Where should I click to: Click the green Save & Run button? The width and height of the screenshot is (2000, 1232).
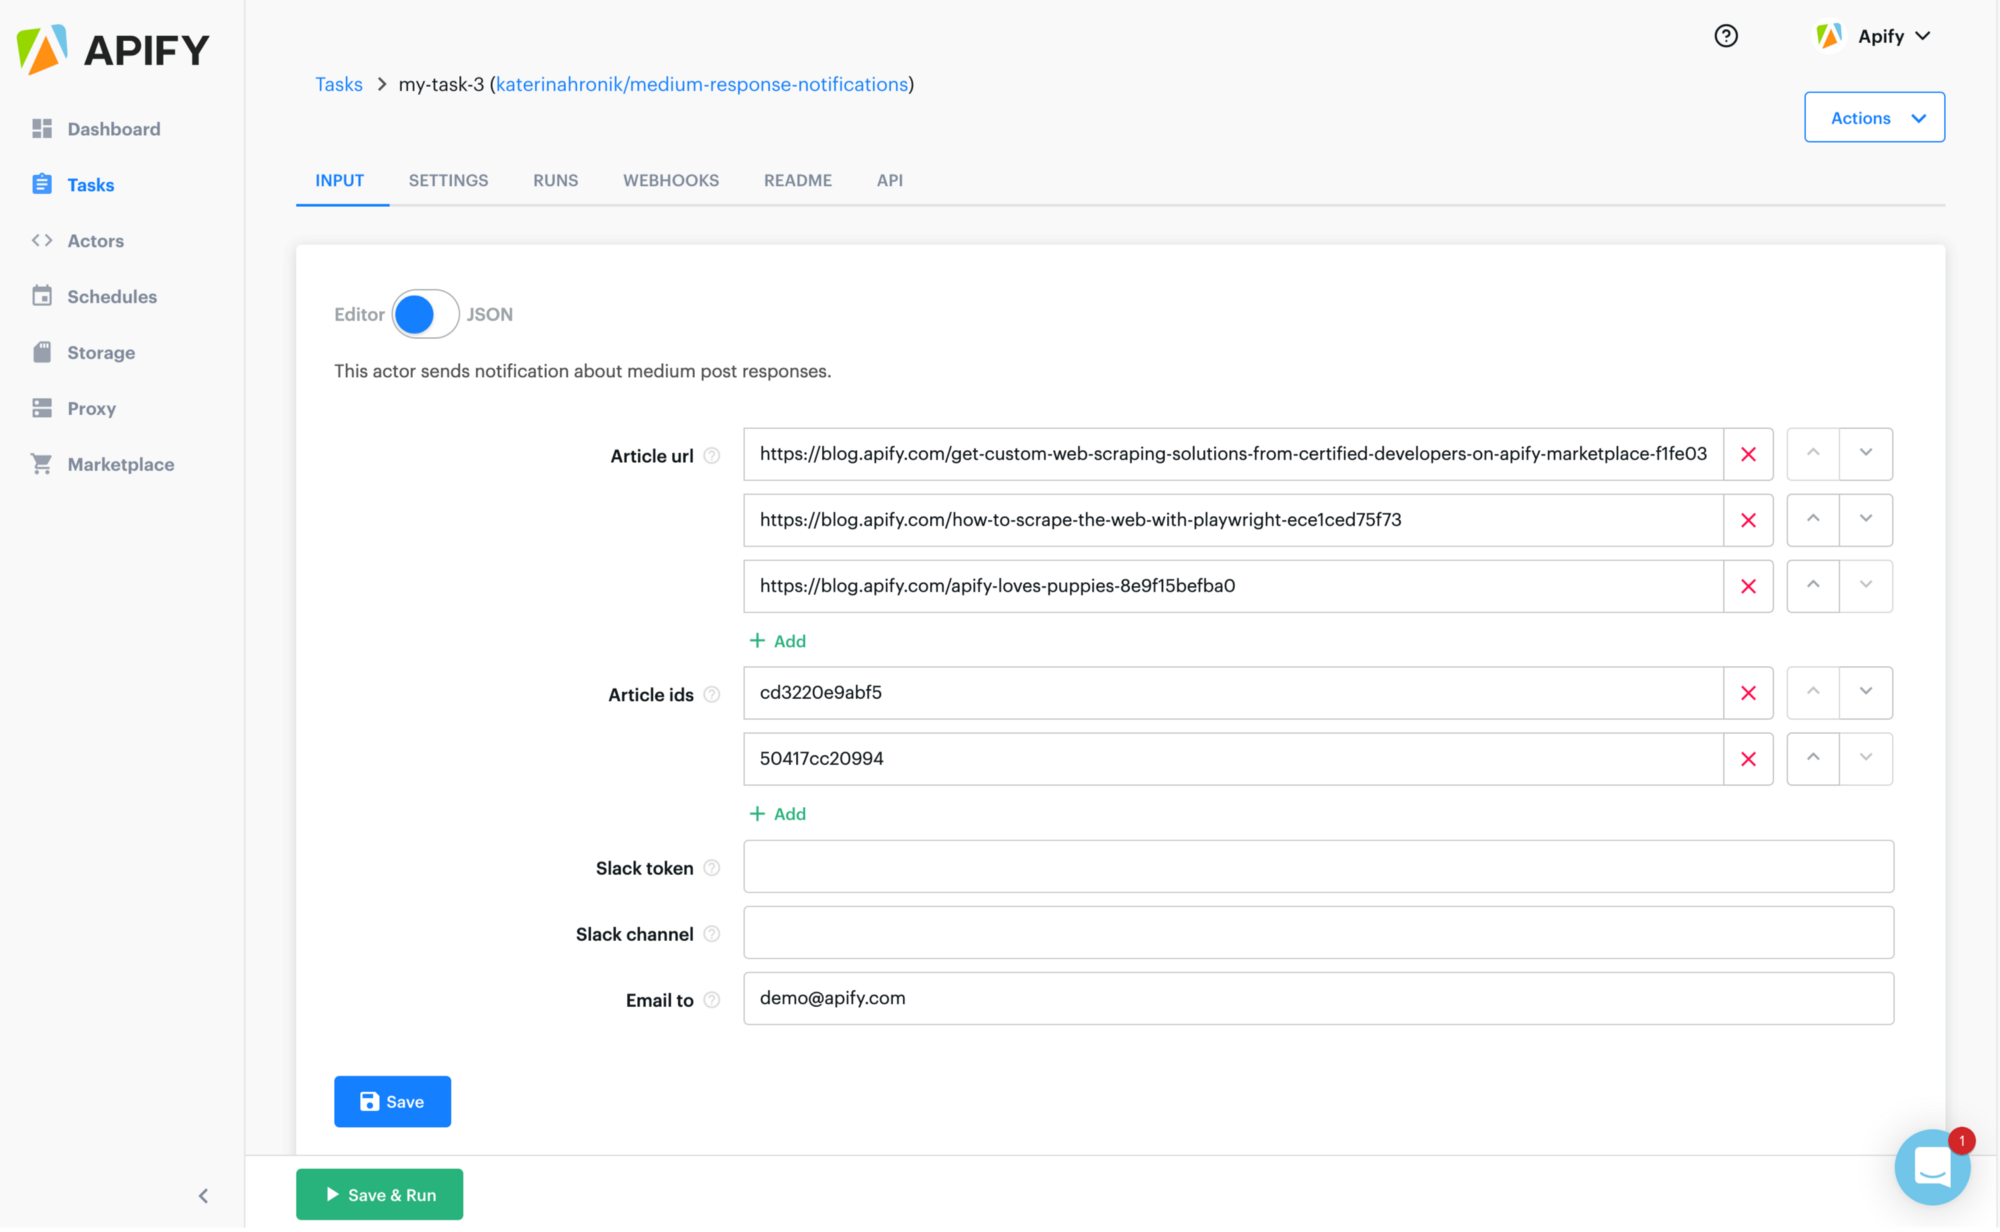(x=379, y=1196)
